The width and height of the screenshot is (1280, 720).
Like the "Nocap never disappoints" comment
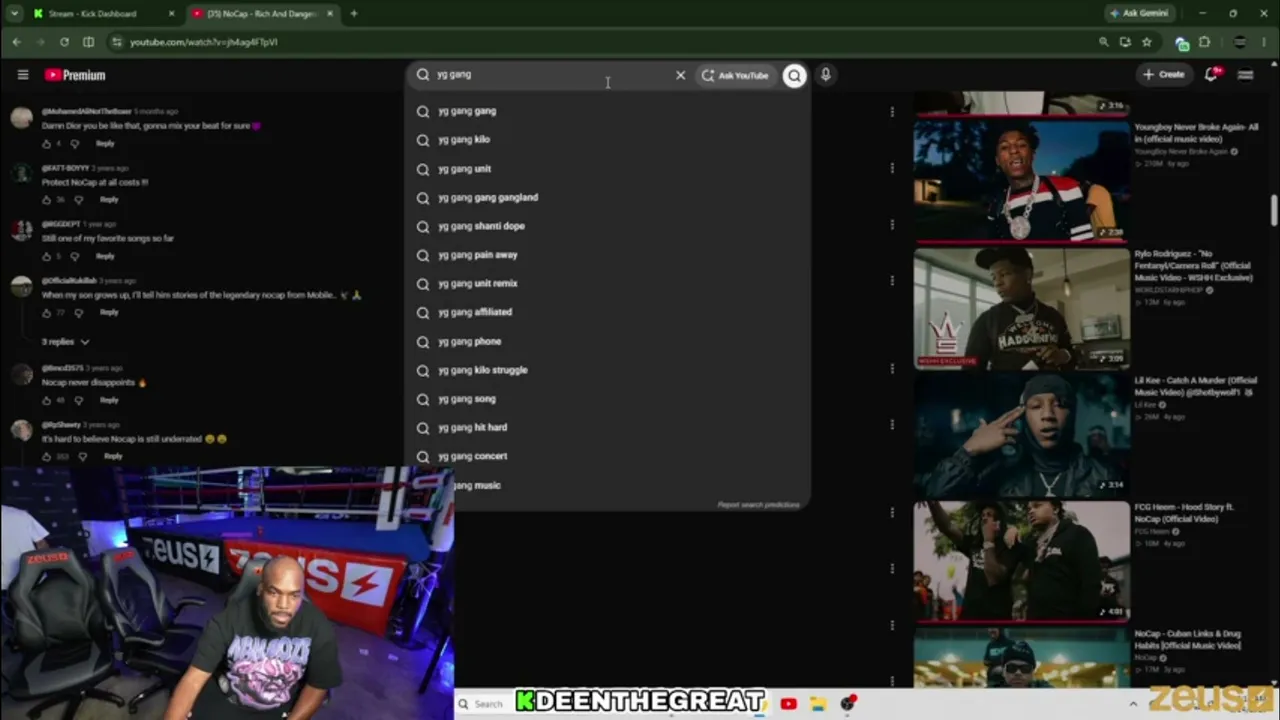46,401
